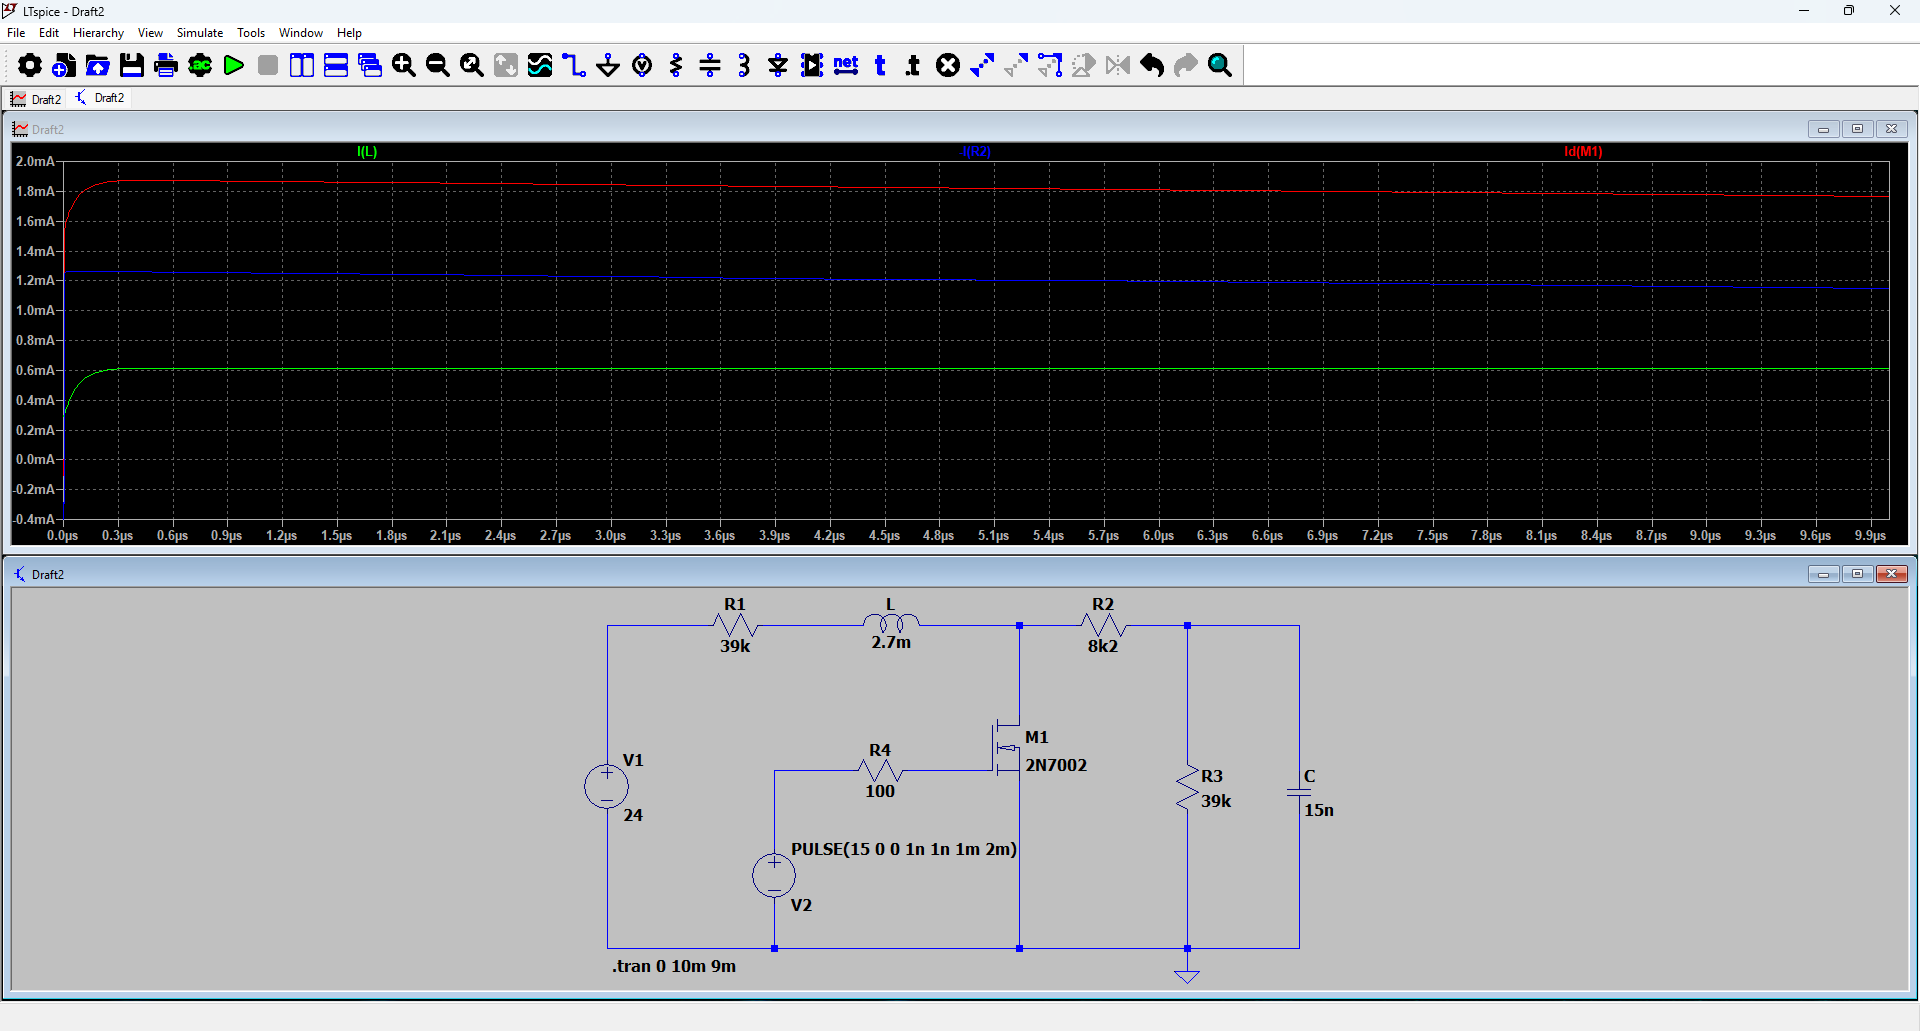
Task: Select the capacitor component tool
Action: pos(710,66)
